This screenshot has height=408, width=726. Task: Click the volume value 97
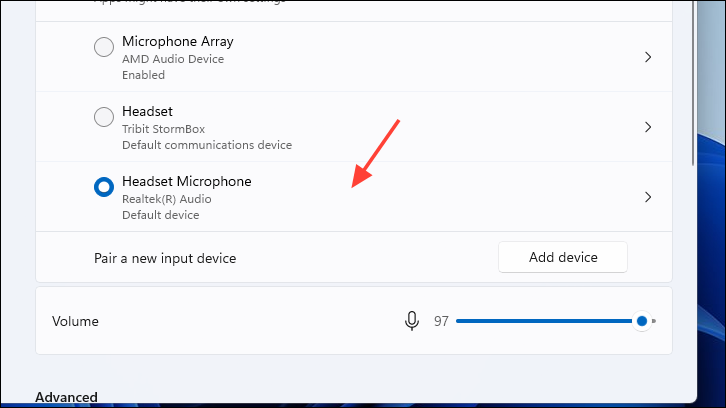(441, 321)
